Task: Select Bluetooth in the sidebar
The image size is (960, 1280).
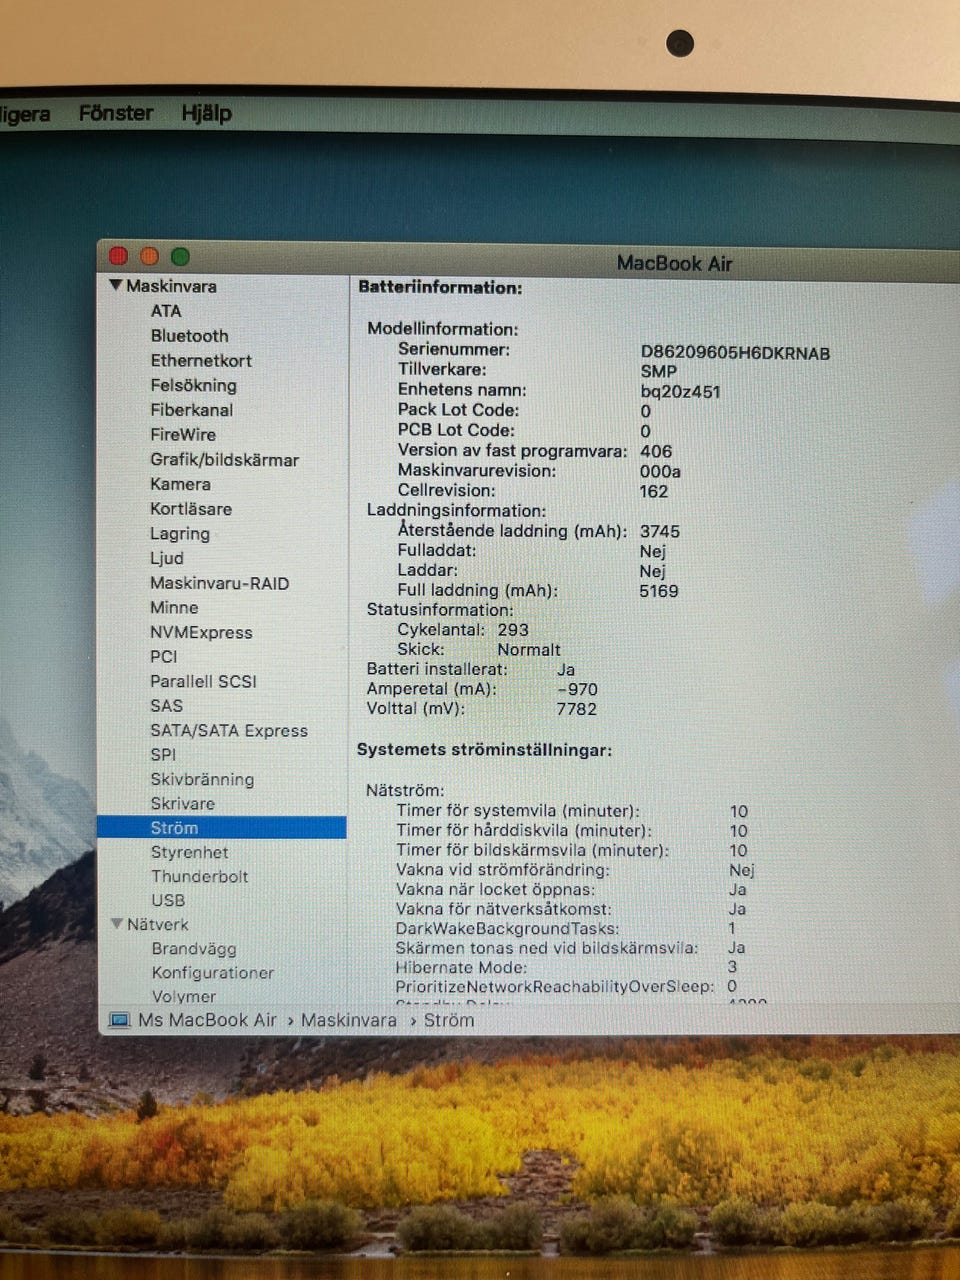Action: (190, 336)
